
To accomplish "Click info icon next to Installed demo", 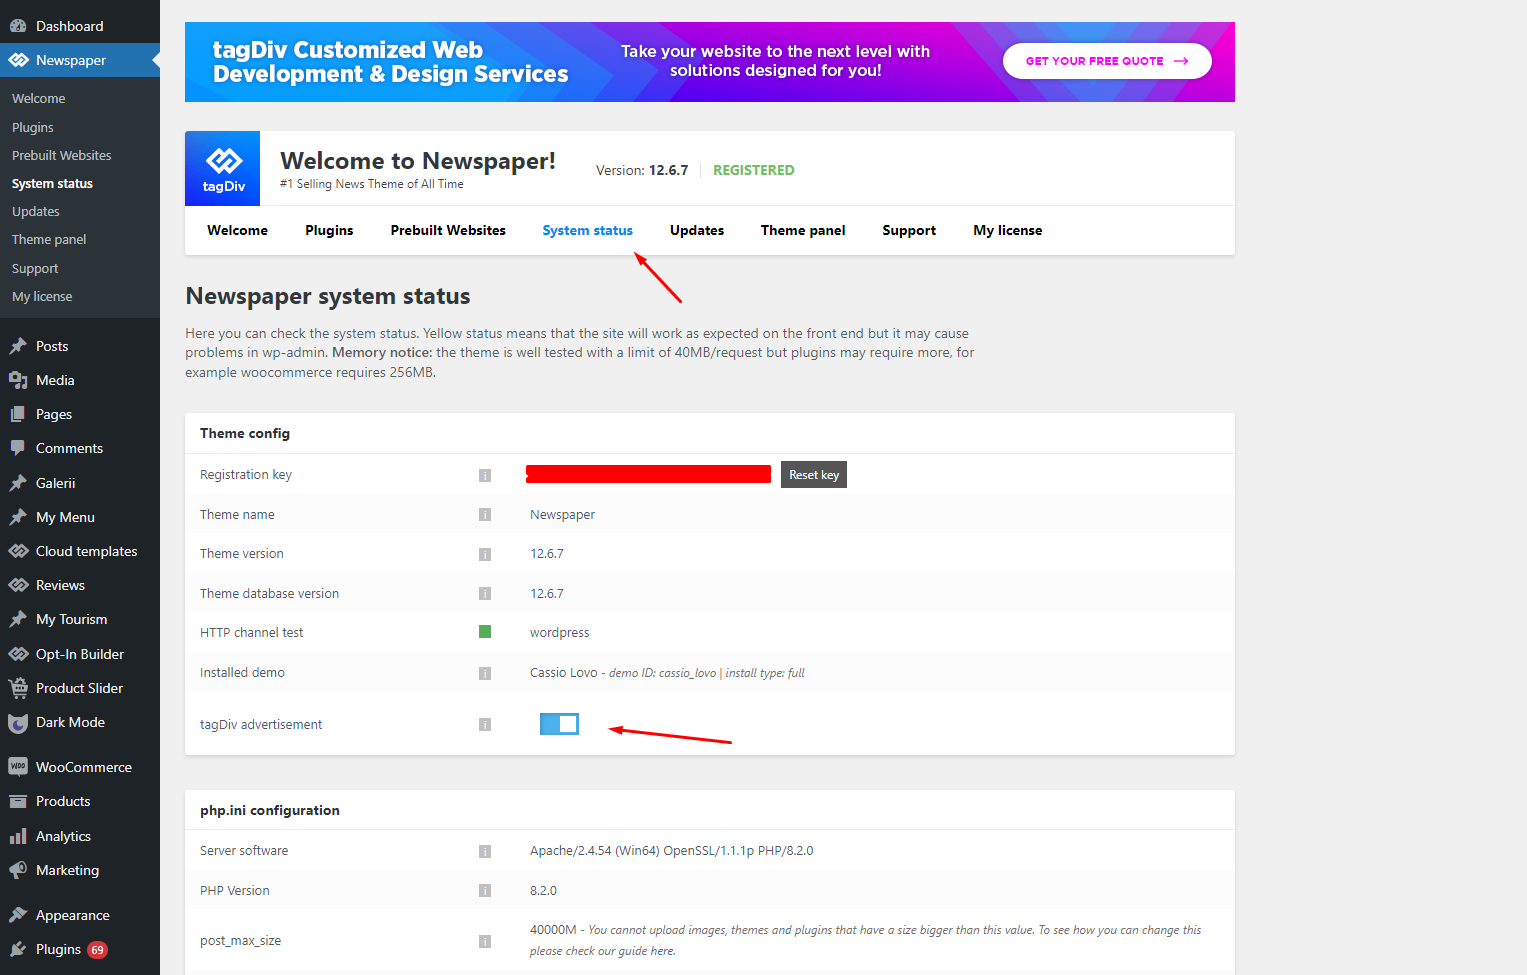I will 485,673.
